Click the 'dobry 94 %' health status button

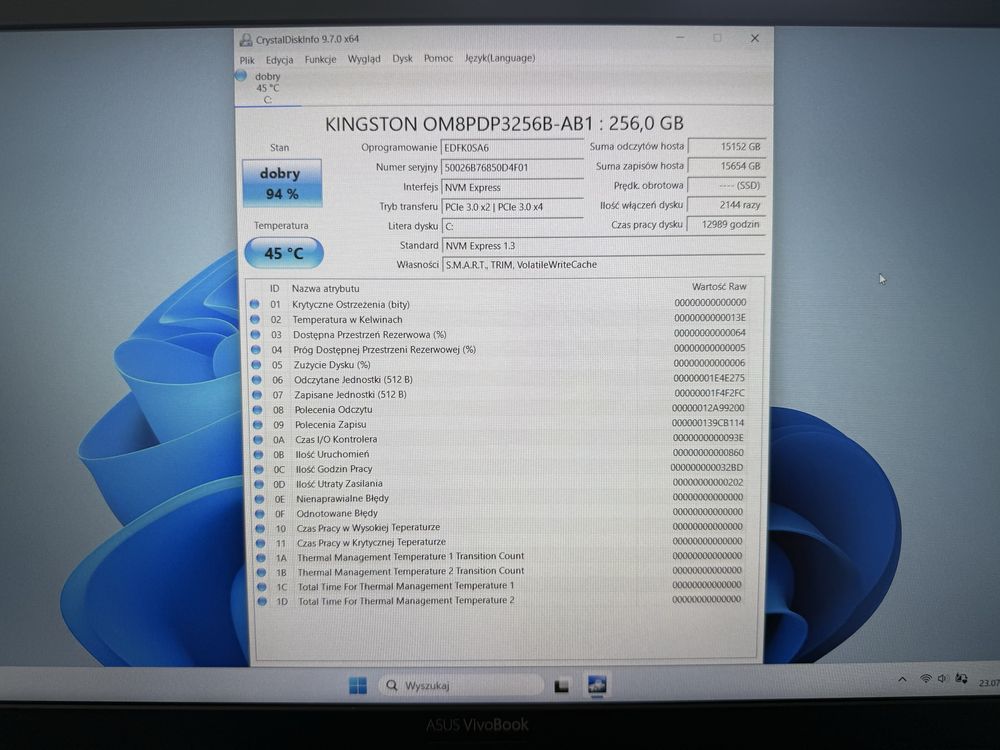[x=281, y=183]
